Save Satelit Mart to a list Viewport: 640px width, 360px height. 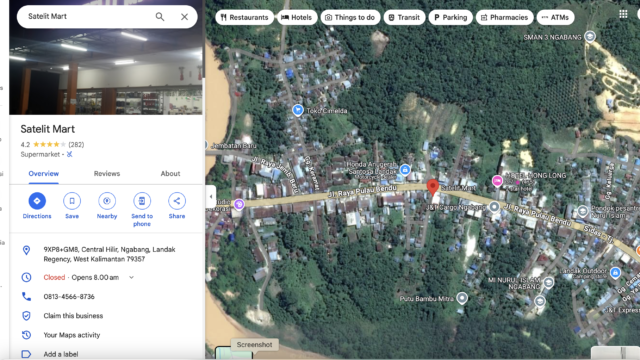[72, 206]
